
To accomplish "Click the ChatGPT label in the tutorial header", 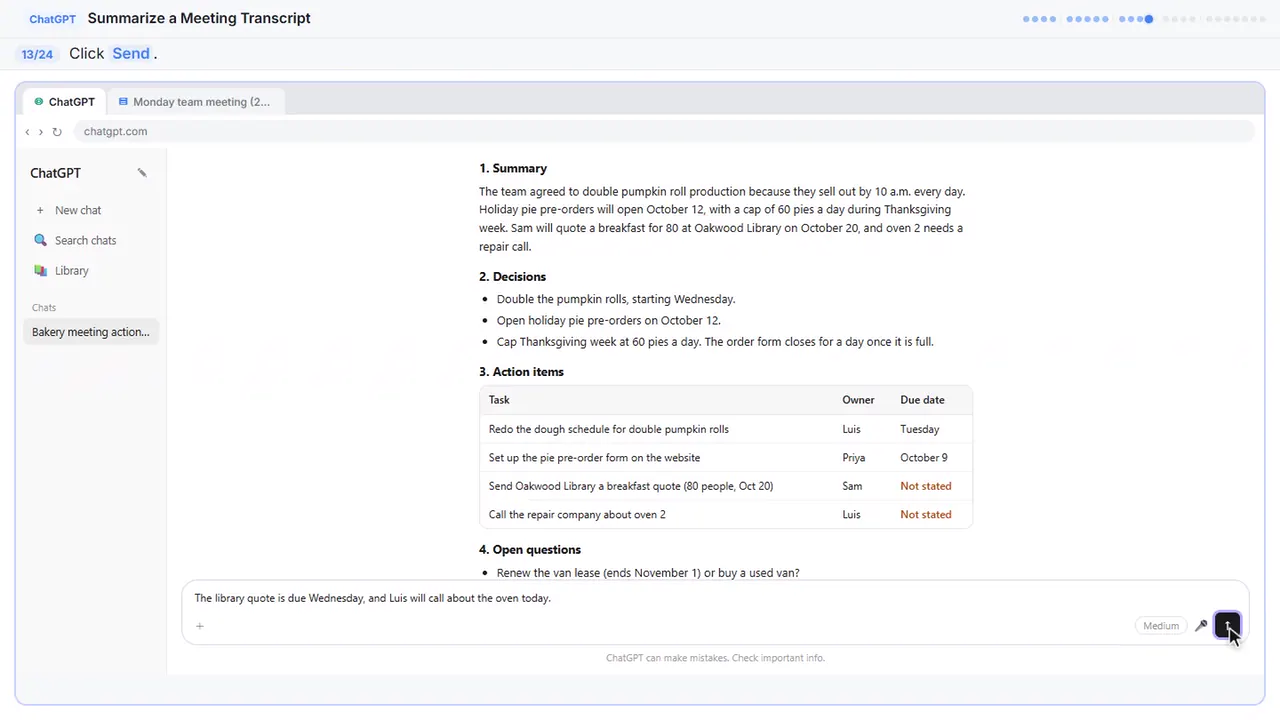I will coord(52,19).
